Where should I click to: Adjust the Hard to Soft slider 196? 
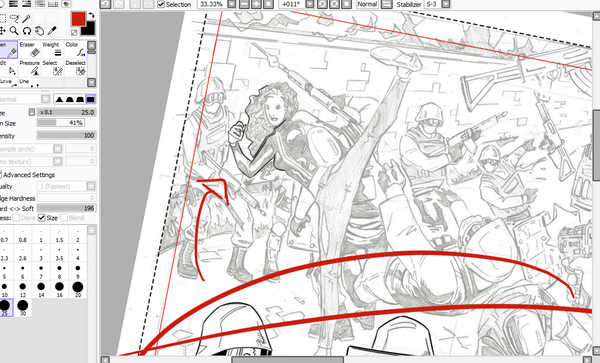[x=66, y=208]
